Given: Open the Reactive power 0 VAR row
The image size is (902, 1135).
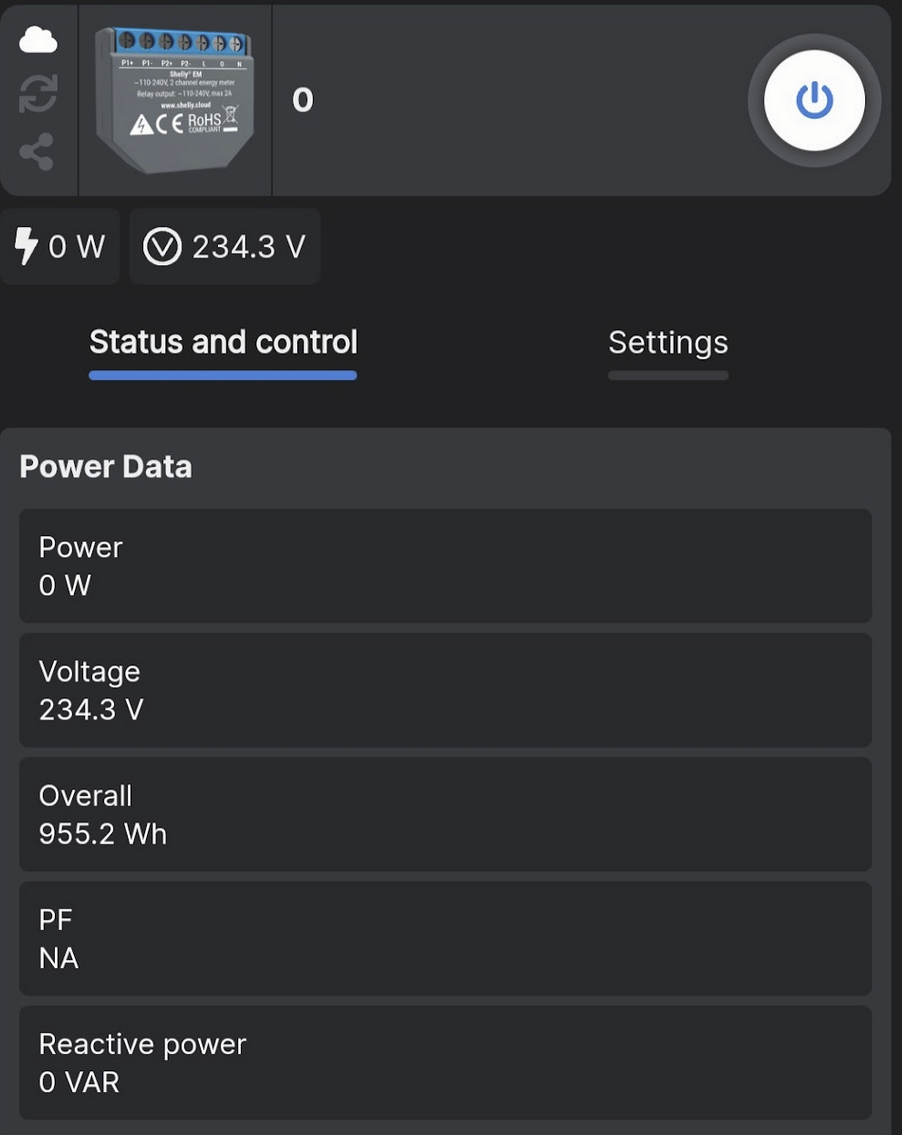Looking at the screenshot, I should click(445, 1063).
